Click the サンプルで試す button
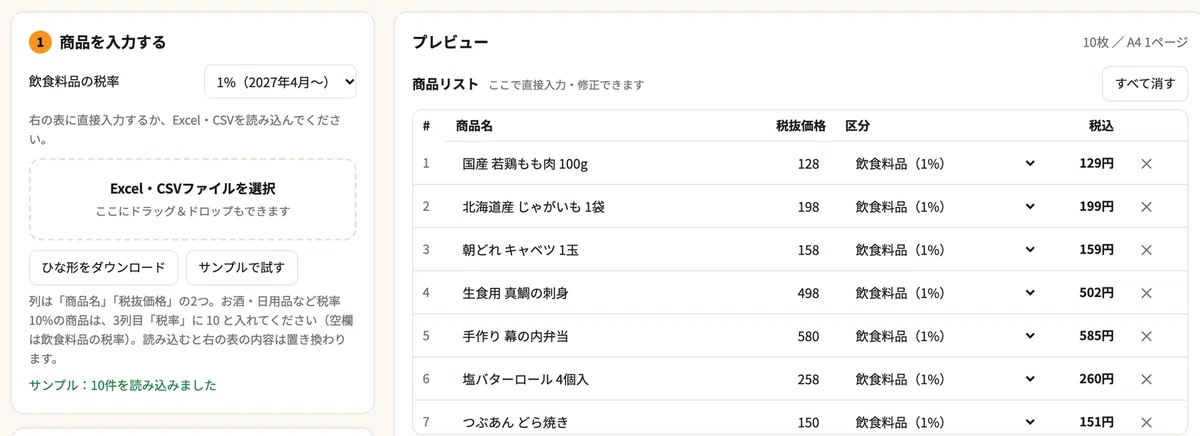The image size is (1200, 436). pos(241,268)
